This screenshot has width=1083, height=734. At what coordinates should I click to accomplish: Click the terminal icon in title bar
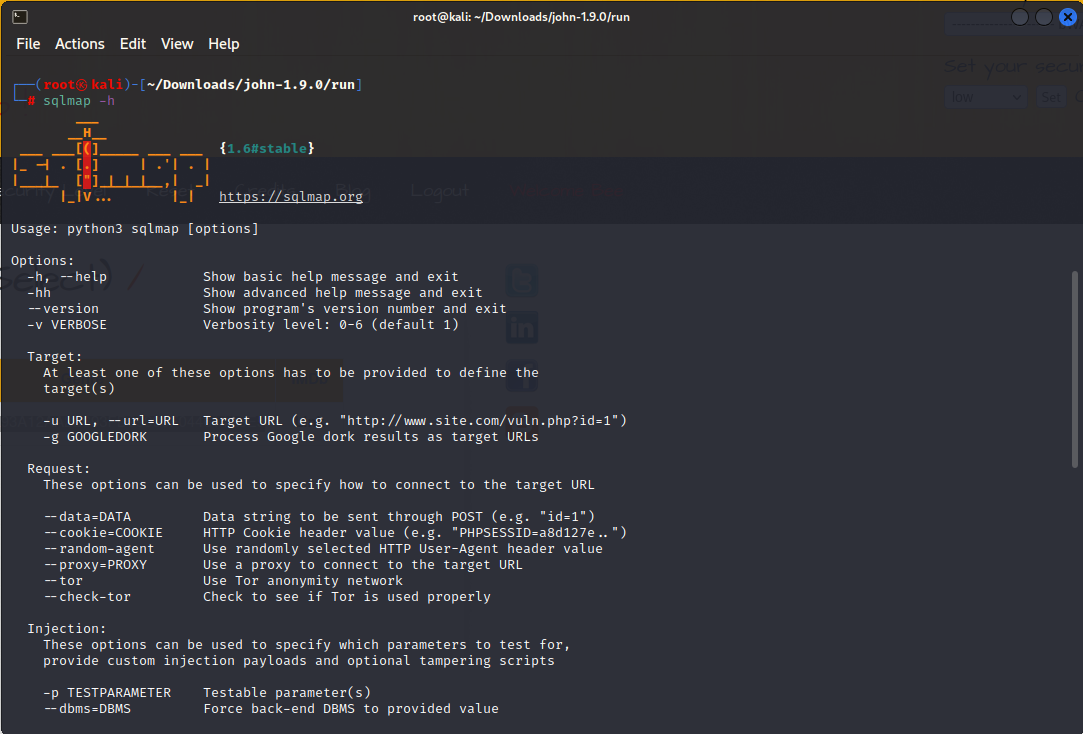click(x=20, y=17)
